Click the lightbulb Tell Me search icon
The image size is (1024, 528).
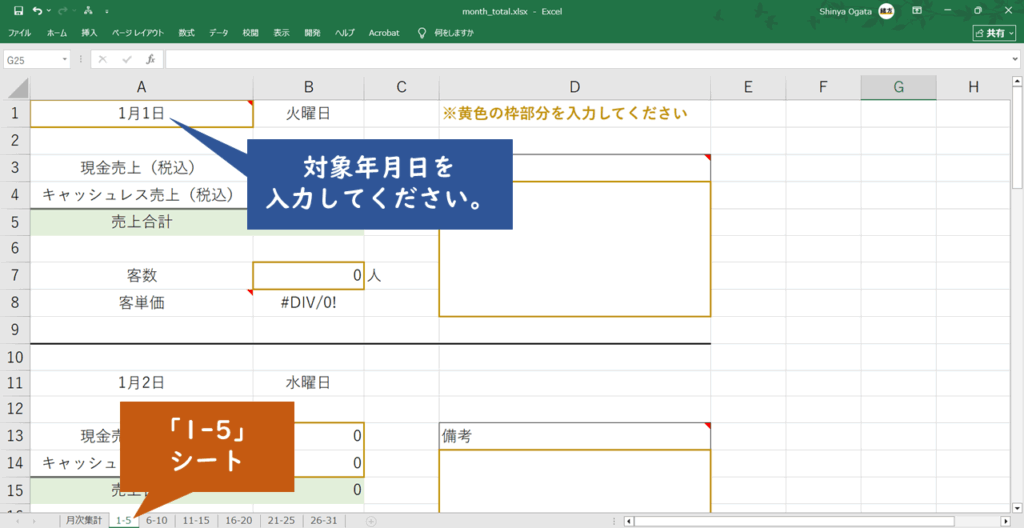click(421, 33)
